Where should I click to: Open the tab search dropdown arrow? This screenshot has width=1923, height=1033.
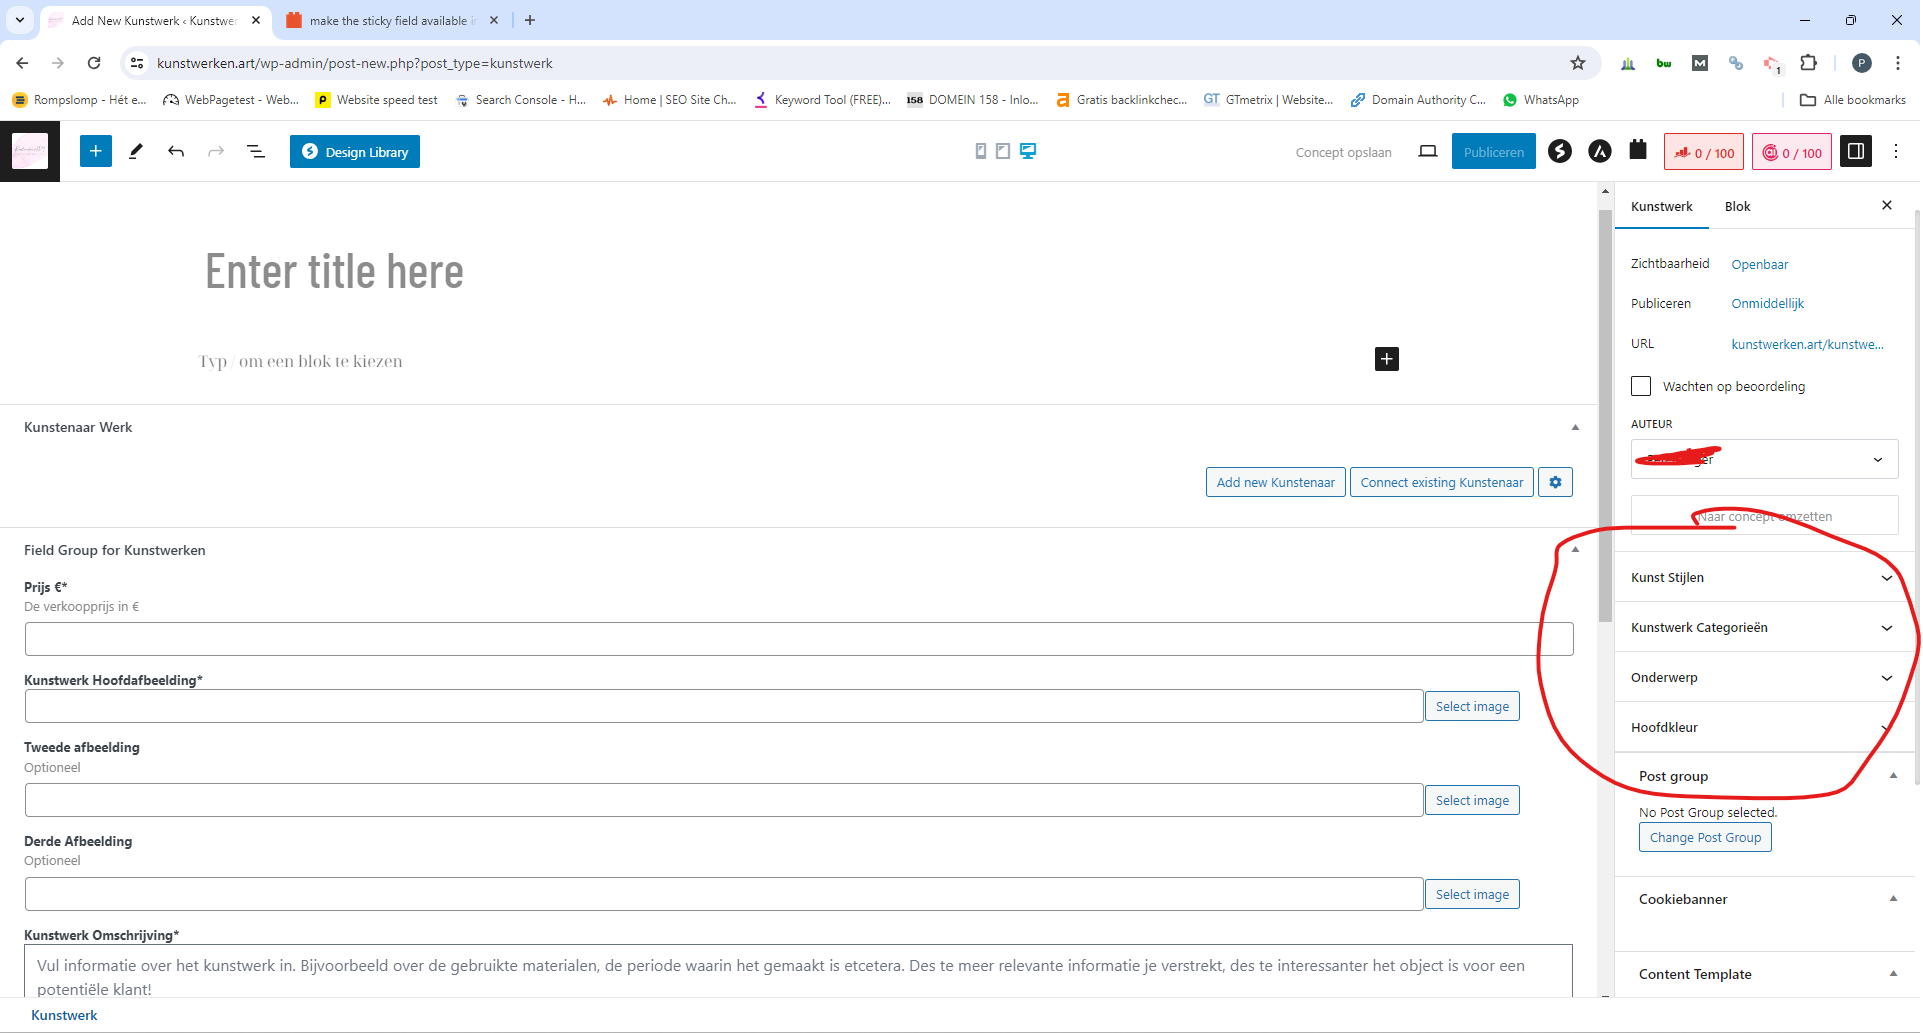click(x=19, y=20)
